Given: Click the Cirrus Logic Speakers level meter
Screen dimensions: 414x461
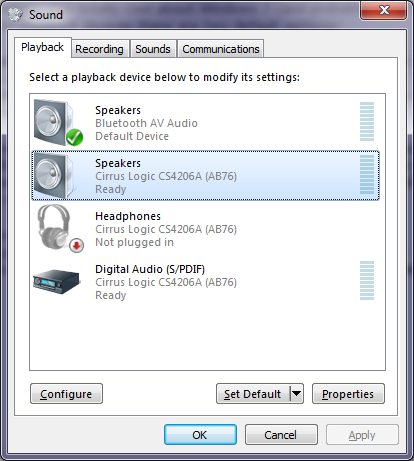Looking at the screenshot, I should point(367,174).
